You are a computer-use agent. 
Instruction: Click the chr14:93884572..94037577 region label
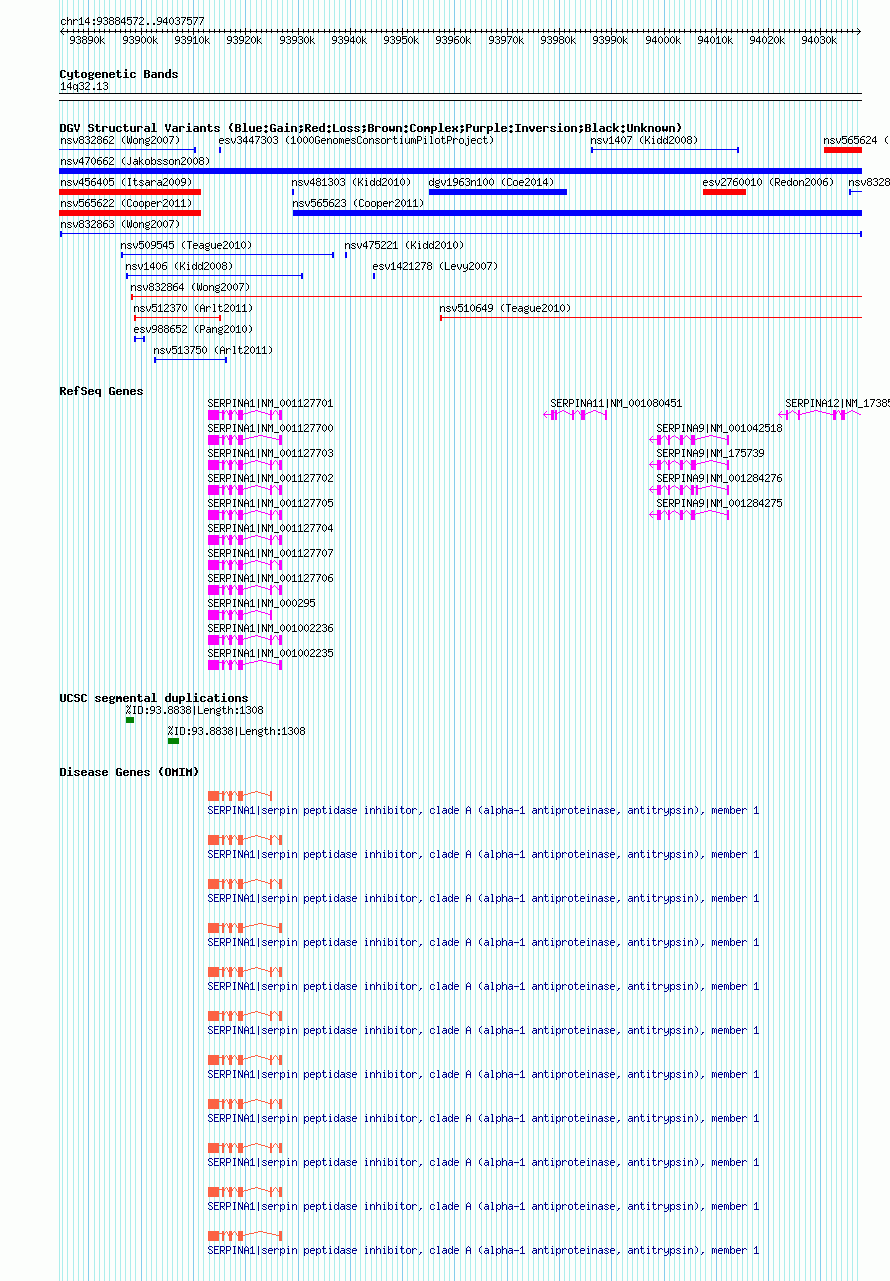tap(132, 21)
